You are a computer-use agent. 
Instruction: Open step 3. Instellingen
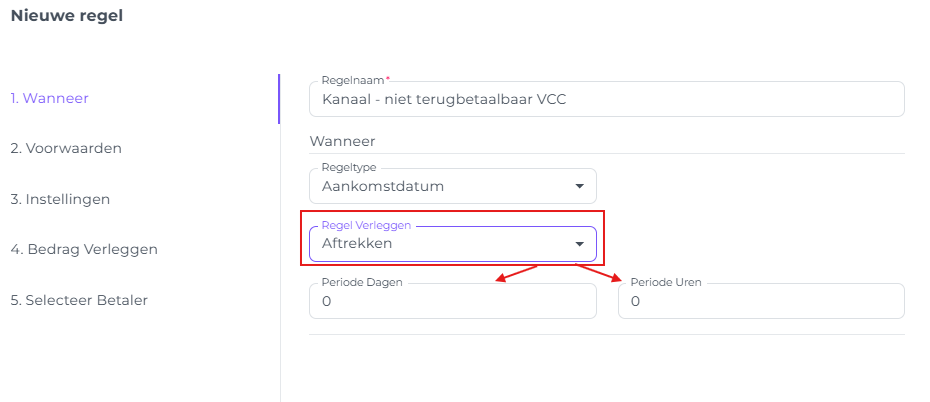(x=60, y=199)
